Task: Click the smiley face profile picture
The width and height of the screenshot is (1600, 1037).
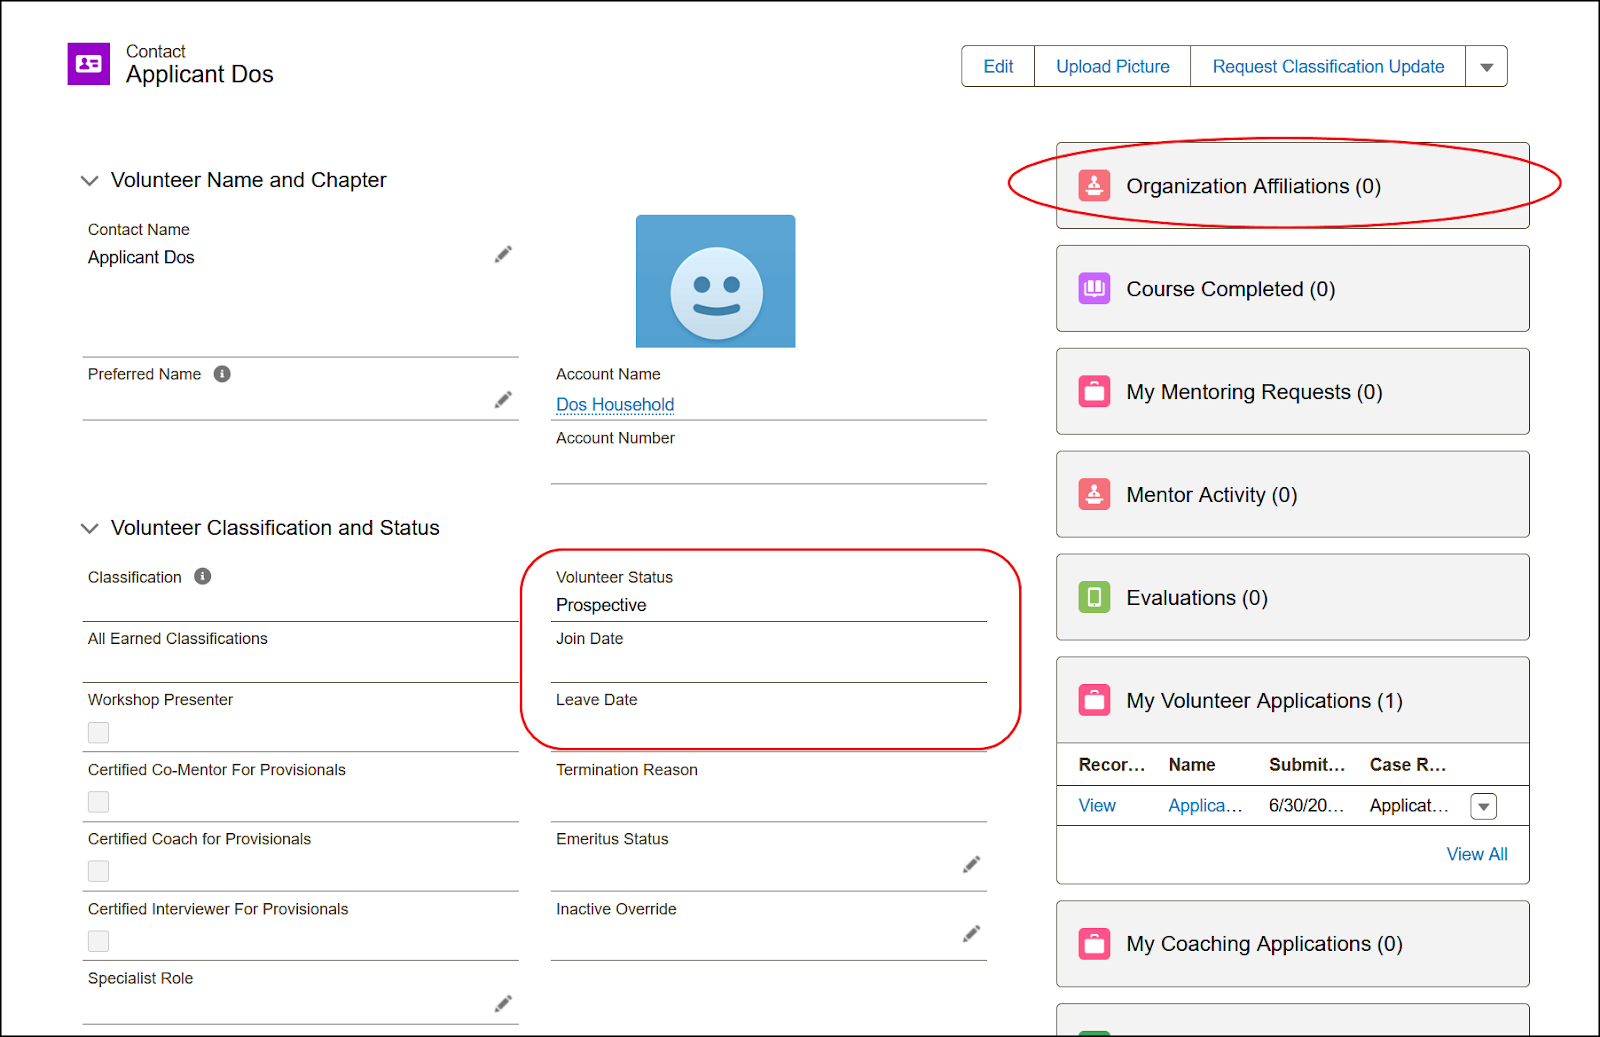Action: click(x=715, y=282)
